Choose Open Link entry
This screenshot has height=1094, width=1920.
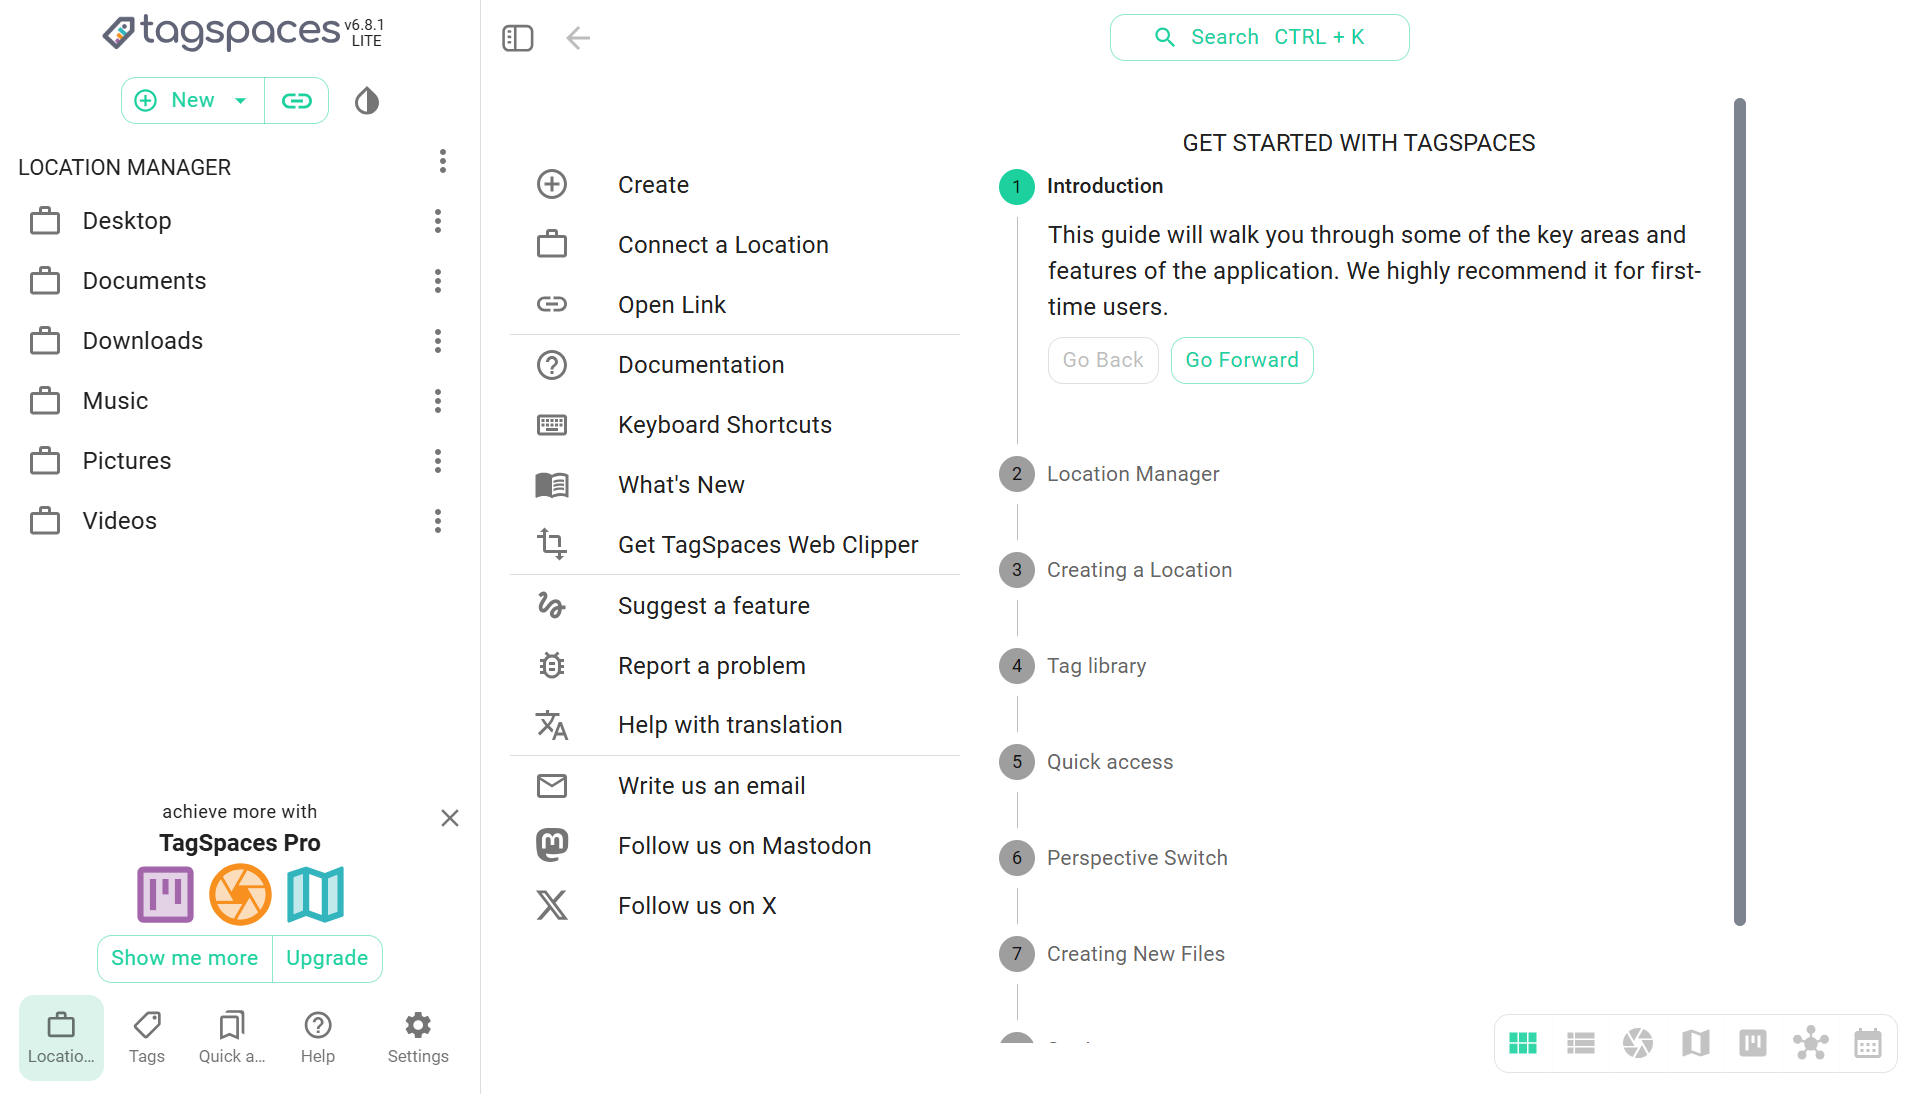[x=735, y=305]
